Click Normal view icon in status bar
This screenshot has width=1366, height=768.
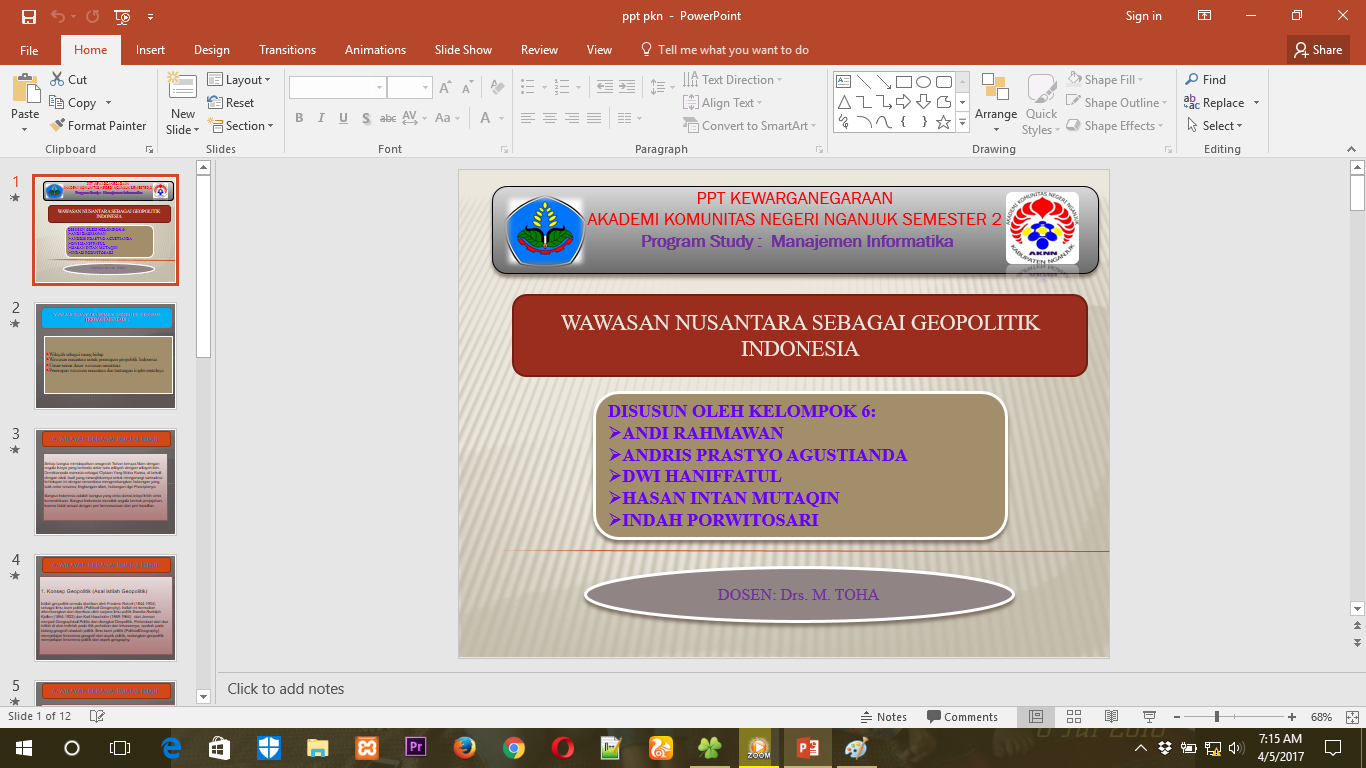coord(1036,716)
